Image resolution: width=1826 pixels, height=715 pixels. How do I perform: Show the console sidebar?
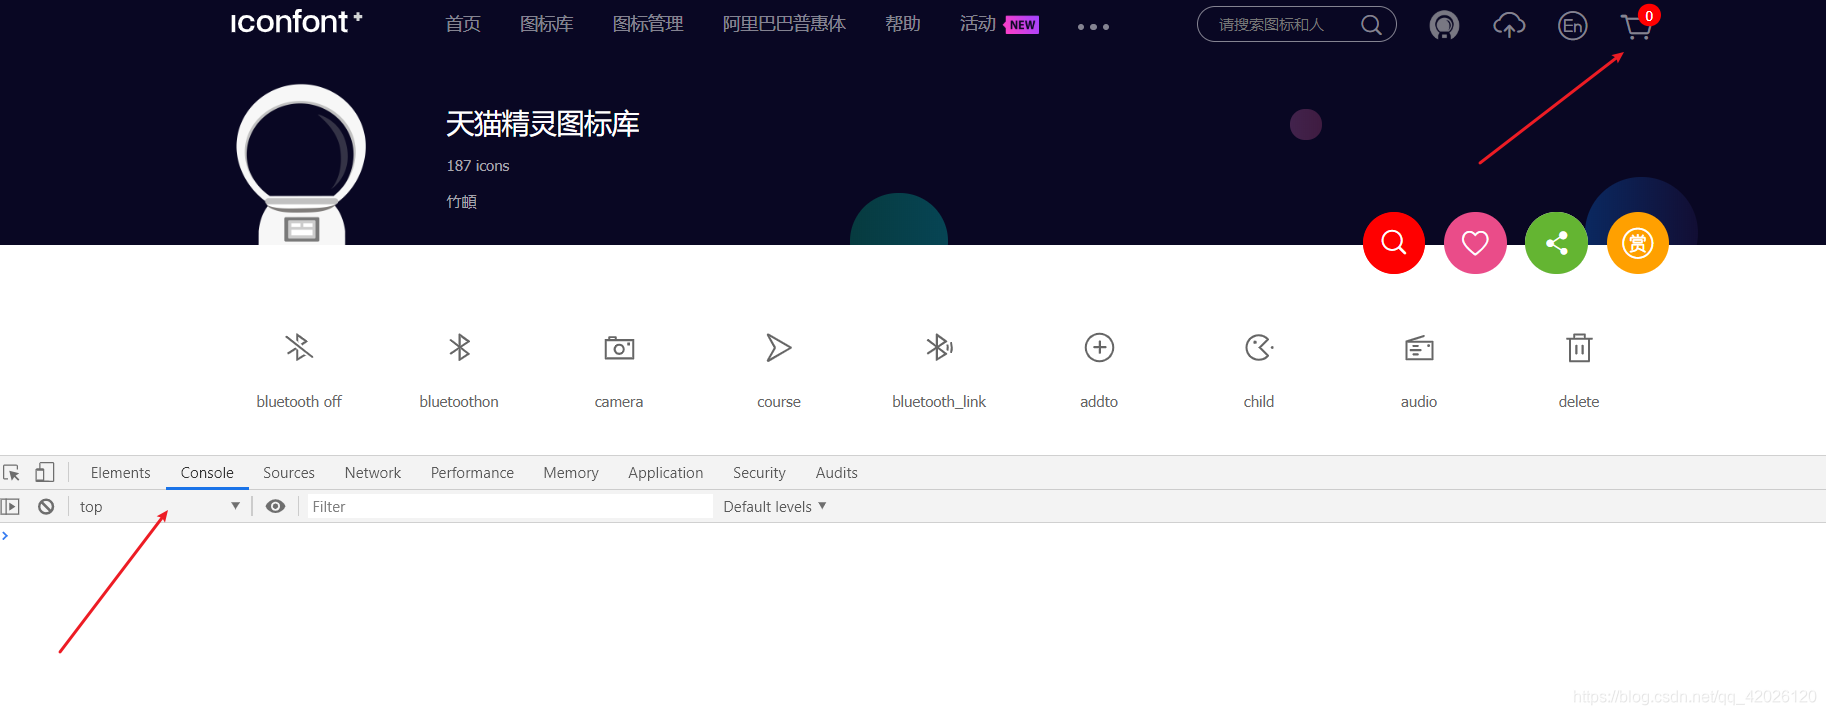11,507
